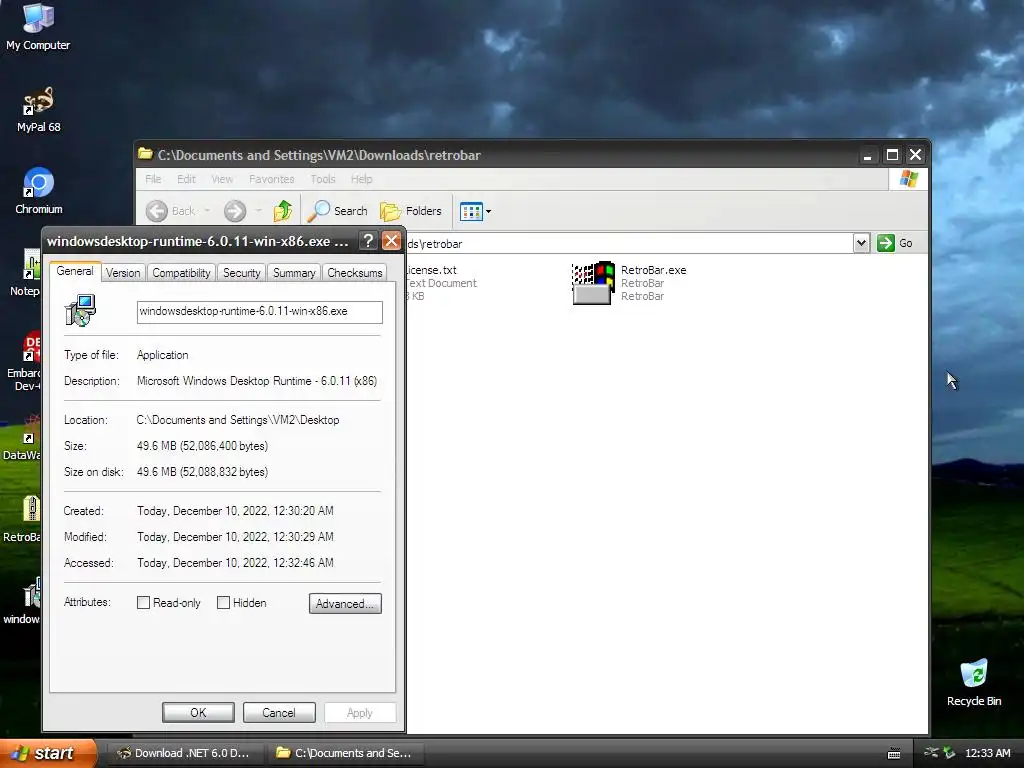Click the Forward arrow in Explorer
This screenshot has height=768, width=1024.
tap(235, 211)
